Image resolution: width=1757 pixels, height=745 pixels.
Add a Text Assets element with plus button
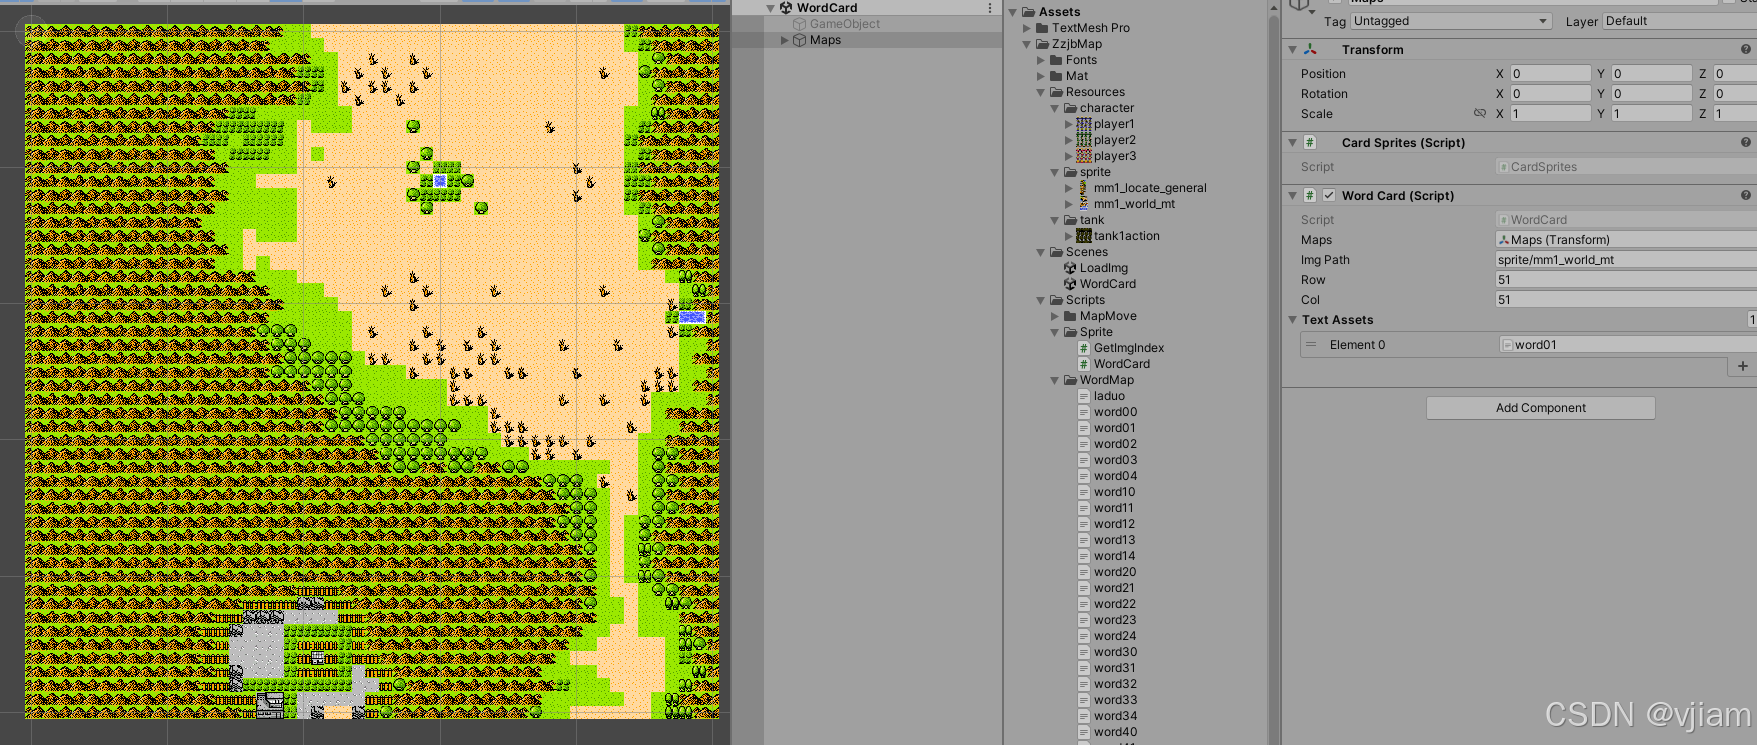click(x=1743, y=366)
